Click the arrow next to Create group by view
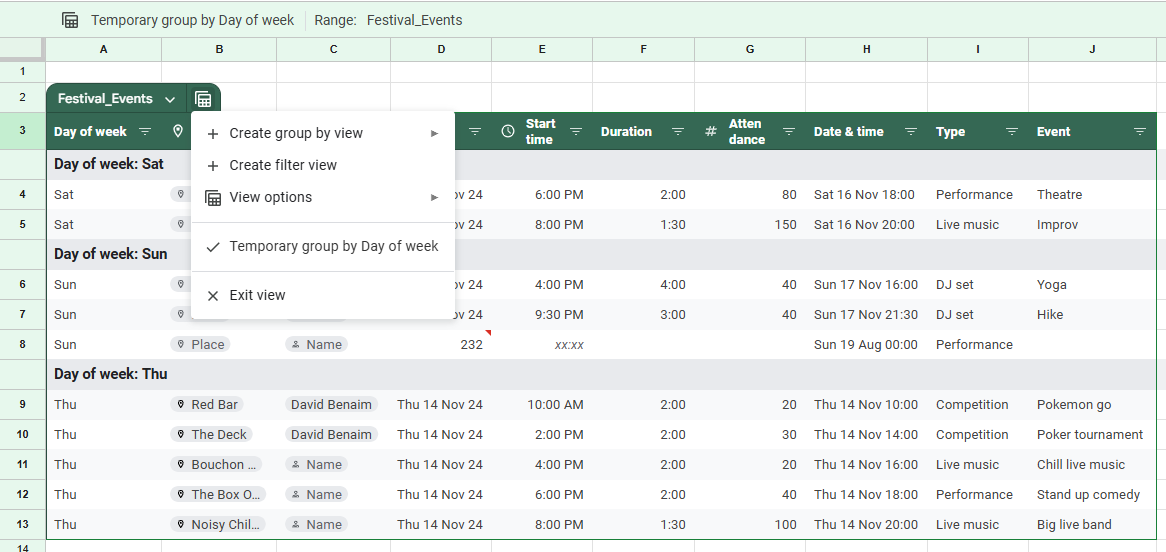1166x552 pixels. (x=434, y=133)
